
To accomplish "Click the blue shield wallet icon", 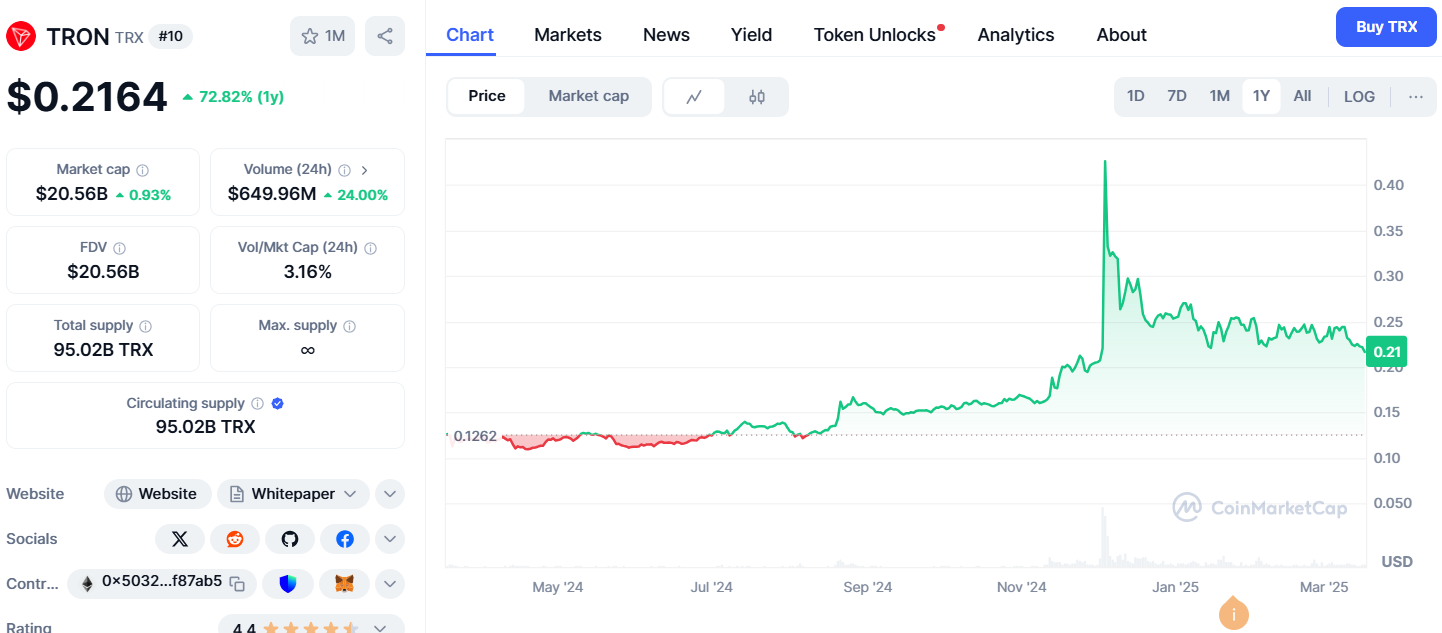I will 289,583.
